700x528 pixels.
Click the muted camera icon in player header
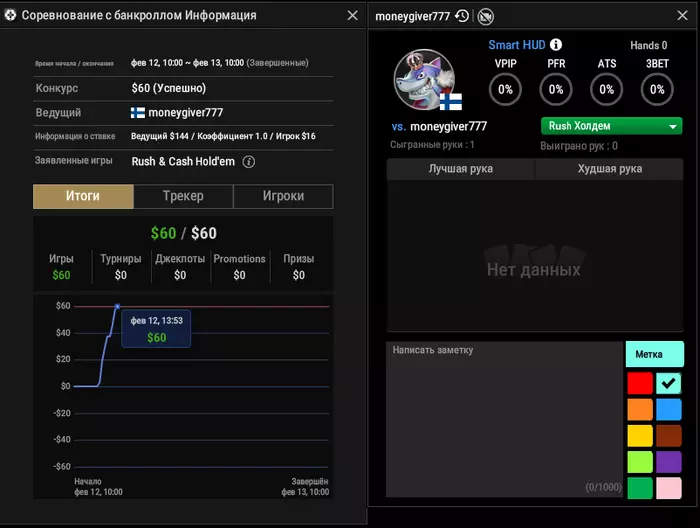click(485, 17)
